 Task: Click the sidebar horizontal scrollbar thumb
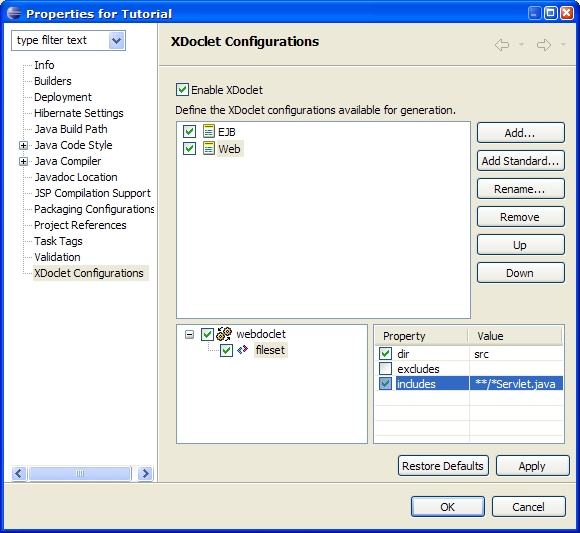[x=80, y=473]
